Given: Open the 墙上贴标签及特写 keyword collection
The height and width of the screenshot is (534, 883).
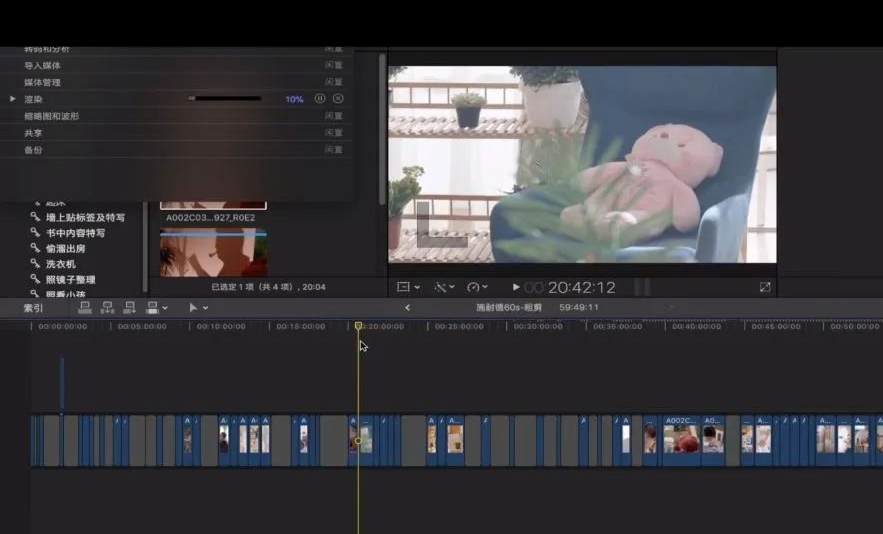Looking at the screenshot, I should pyautogui.click(x=85, y=217).
